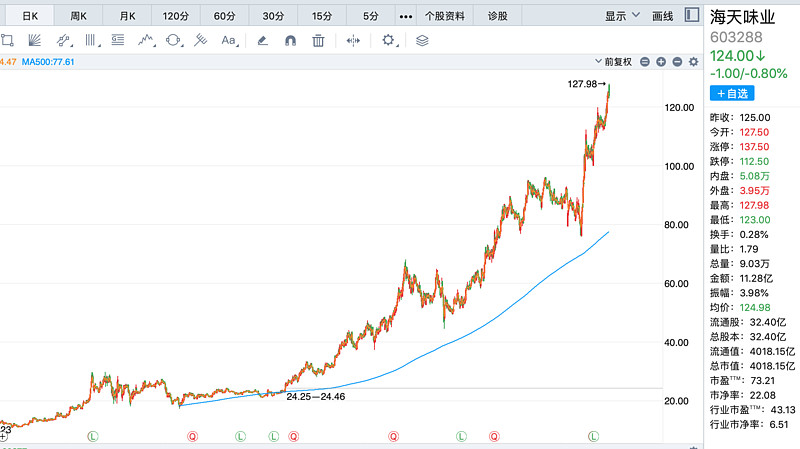This screenshot has width=800, height=449.
Task: Select the rectangle shape drawing tool
Action: point(8,40)
